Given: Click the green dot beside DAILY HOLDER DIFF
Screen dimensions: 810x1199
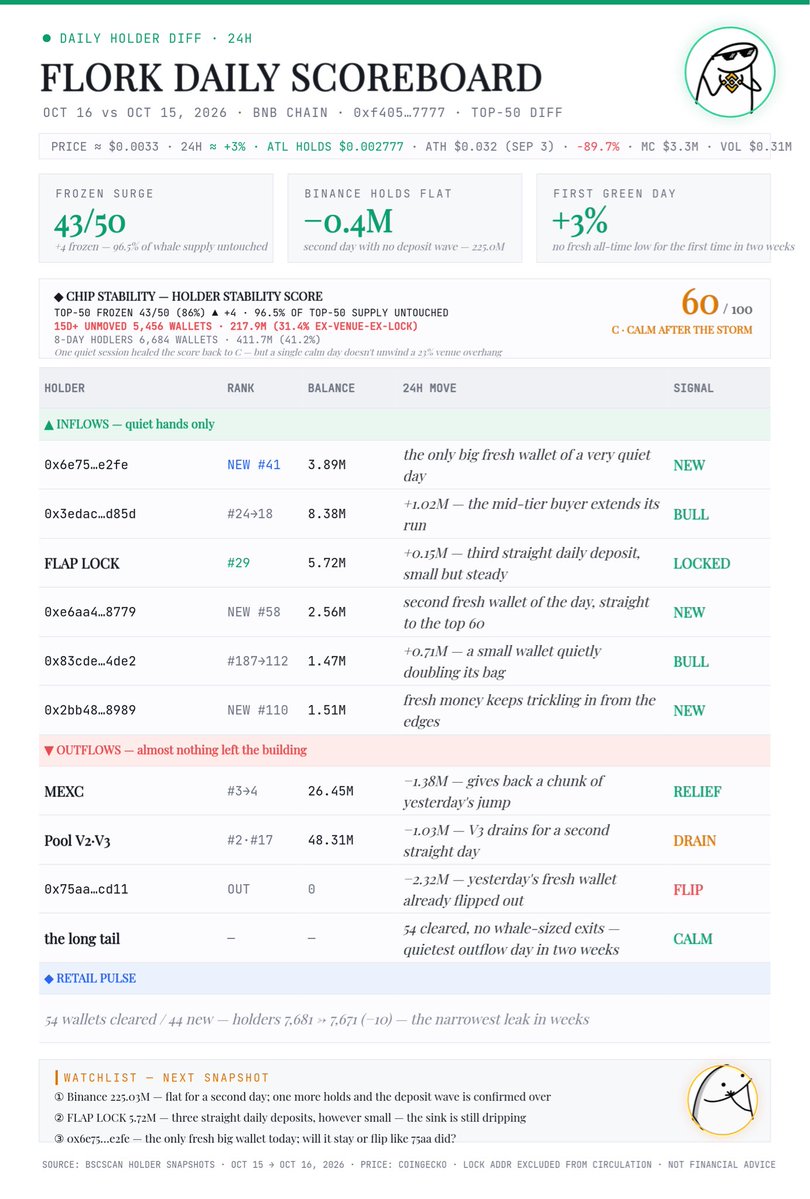Looking at the screenshot, I should [47, 37].
